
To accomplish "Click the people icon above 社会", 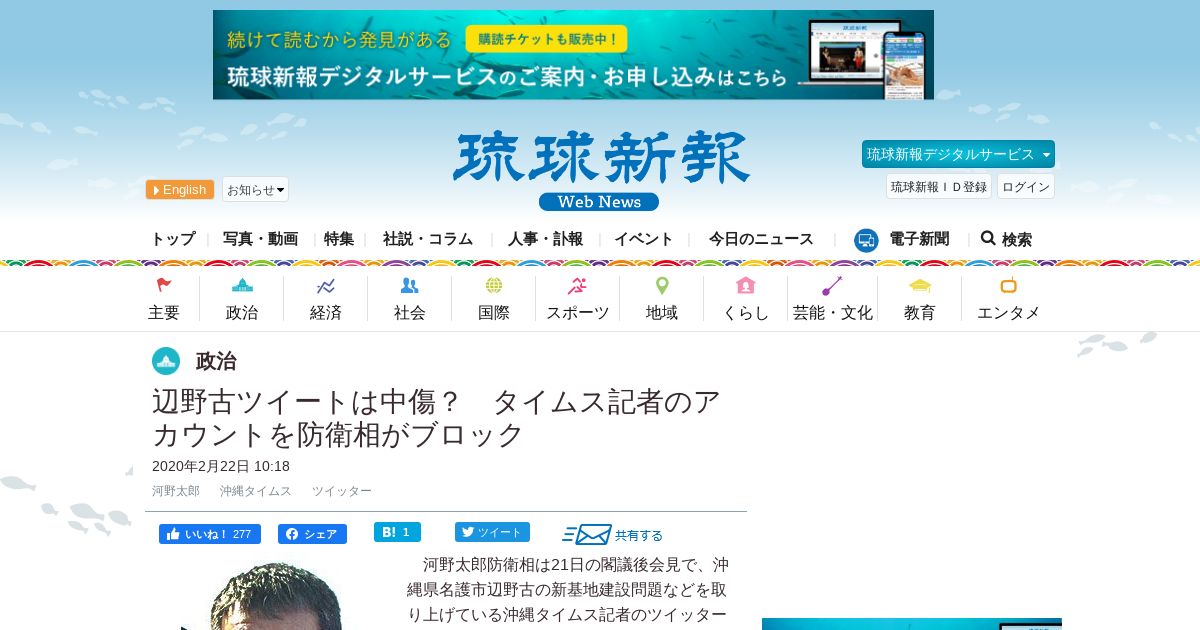I will click(x=410, y=286).
